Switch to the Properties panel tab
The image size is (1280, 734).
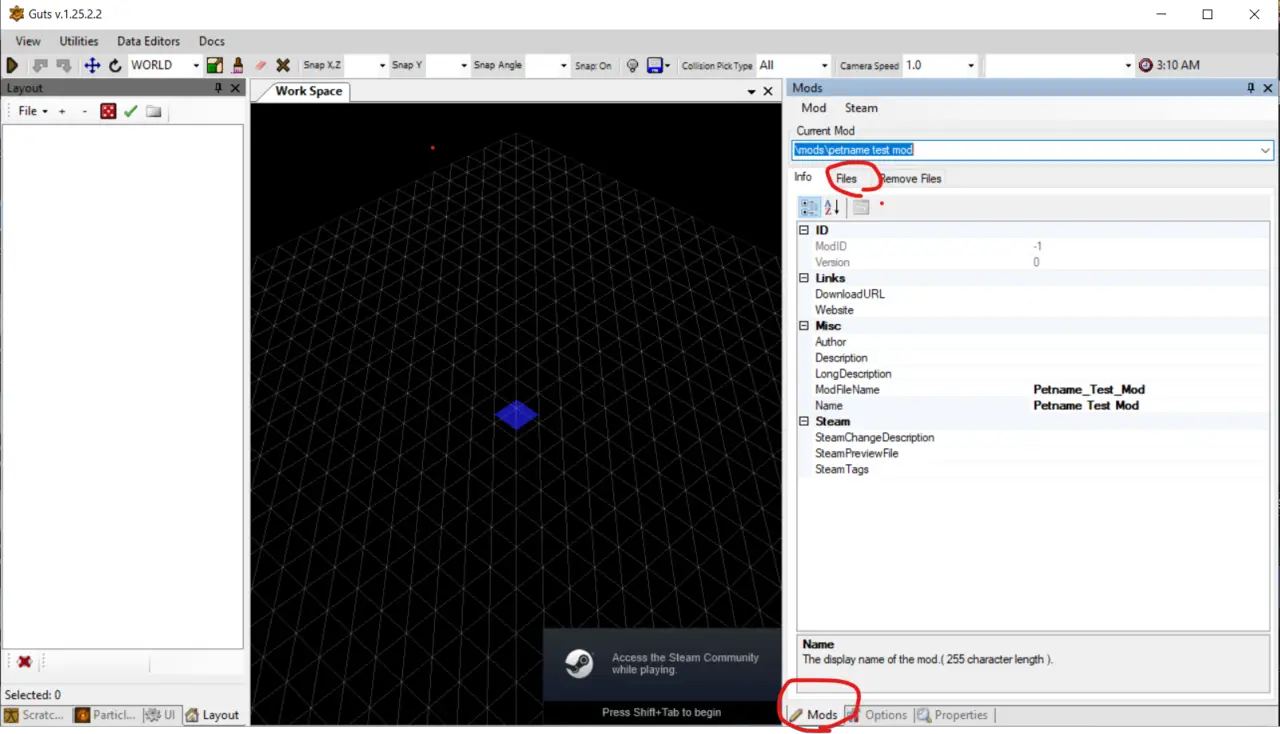[952, 715]
